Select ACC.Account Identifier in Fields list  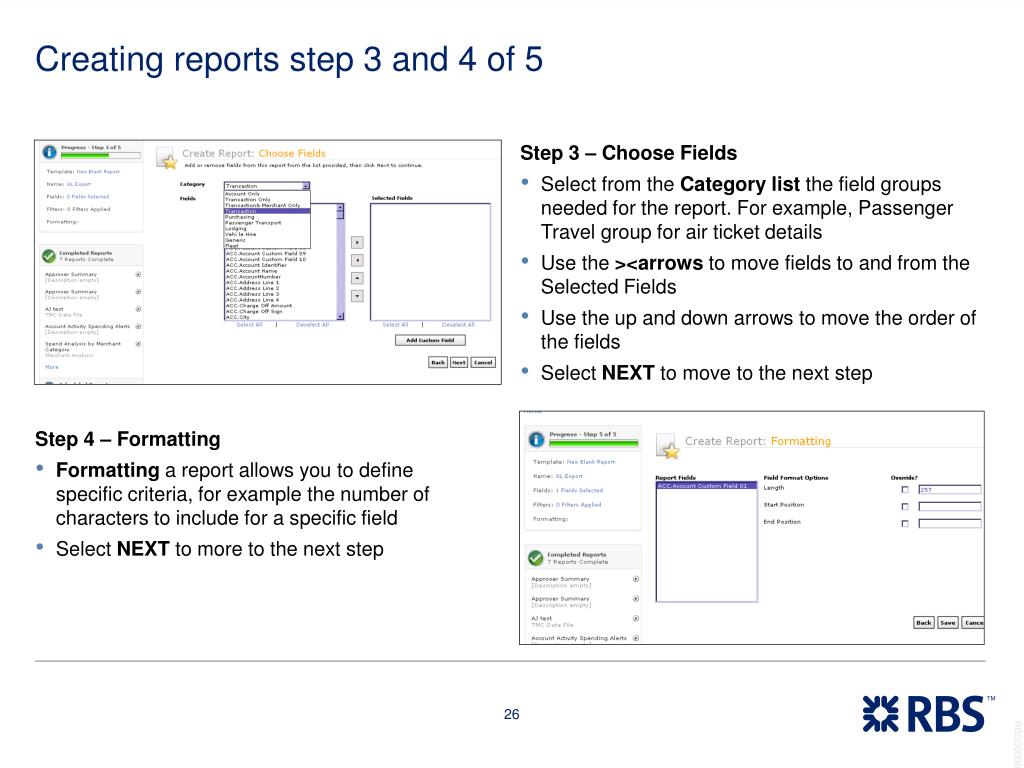tap(256, 265)
